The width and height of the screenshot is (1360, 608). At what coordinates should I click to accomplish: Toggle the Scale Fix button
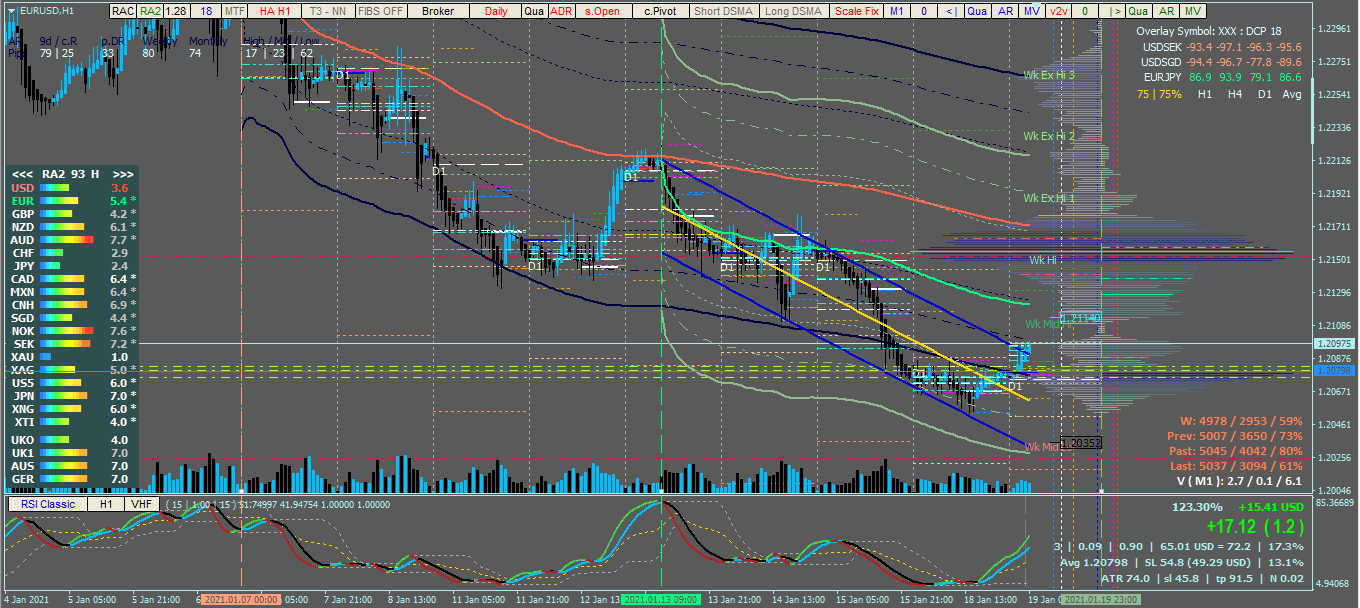coord(856,11)
